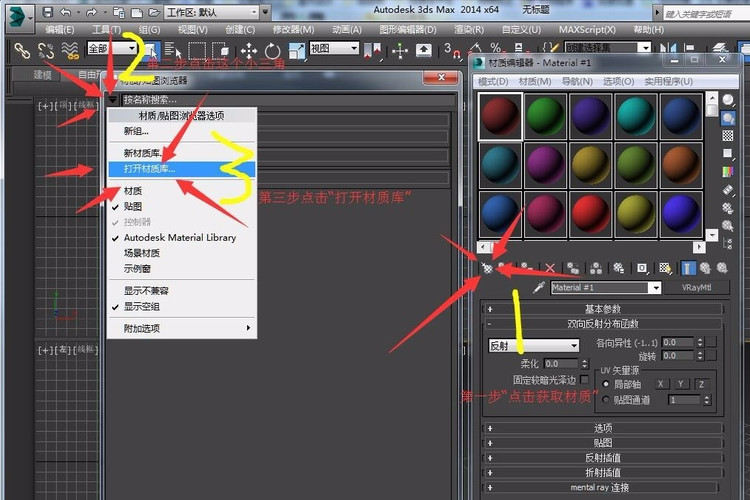Viewport: 750px width, 500px height.
Task: Toggle the checkered Background icon
Action: pyautogui.click(x=728, y=136)
